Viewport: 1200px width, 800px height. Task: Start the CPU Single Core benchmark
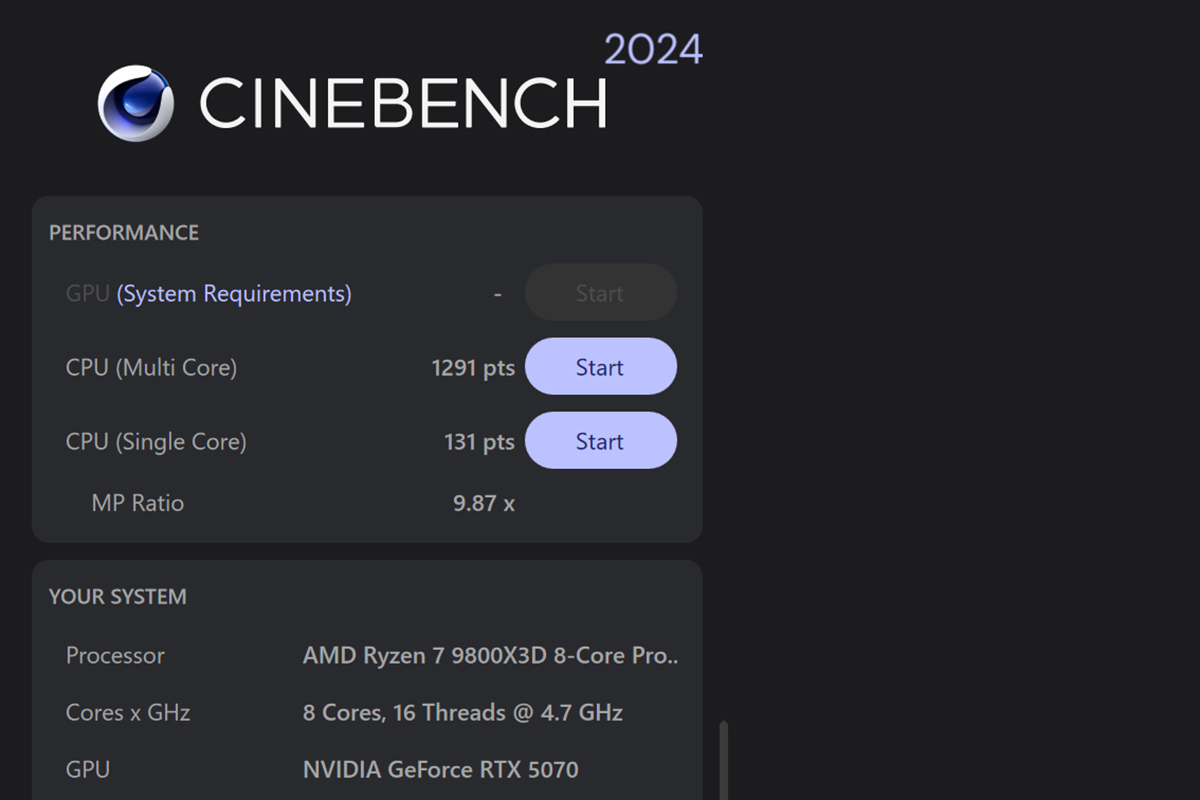tap(600, 441)
